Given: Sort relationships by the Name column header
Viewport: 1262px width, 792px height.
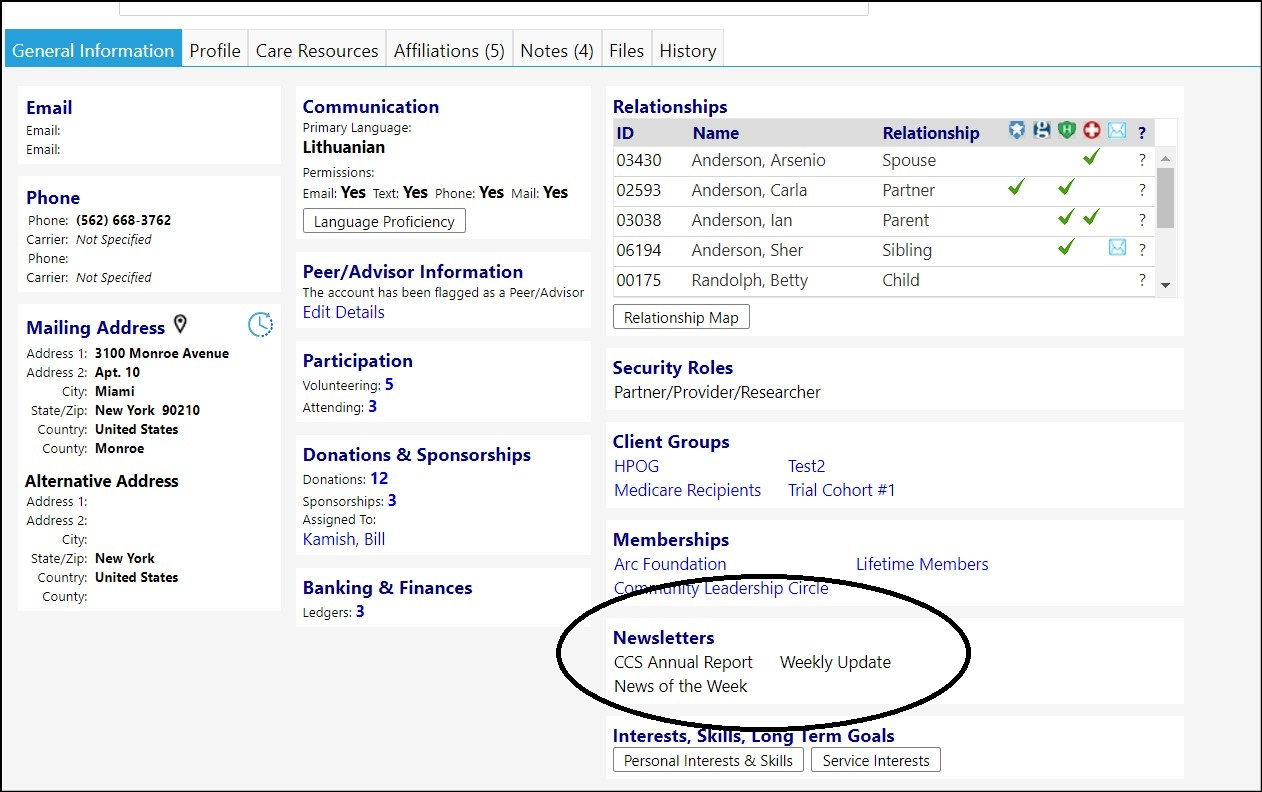Looking at the screenshot, I should (x=716, y=133).
